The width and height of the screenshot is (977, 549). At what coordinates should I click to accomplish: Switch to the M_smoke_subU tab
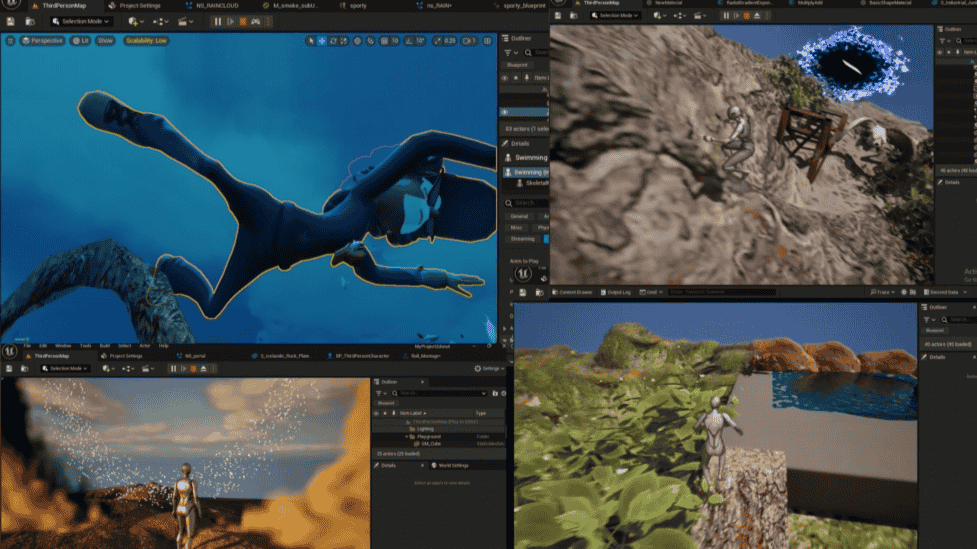tap(290, 6)
